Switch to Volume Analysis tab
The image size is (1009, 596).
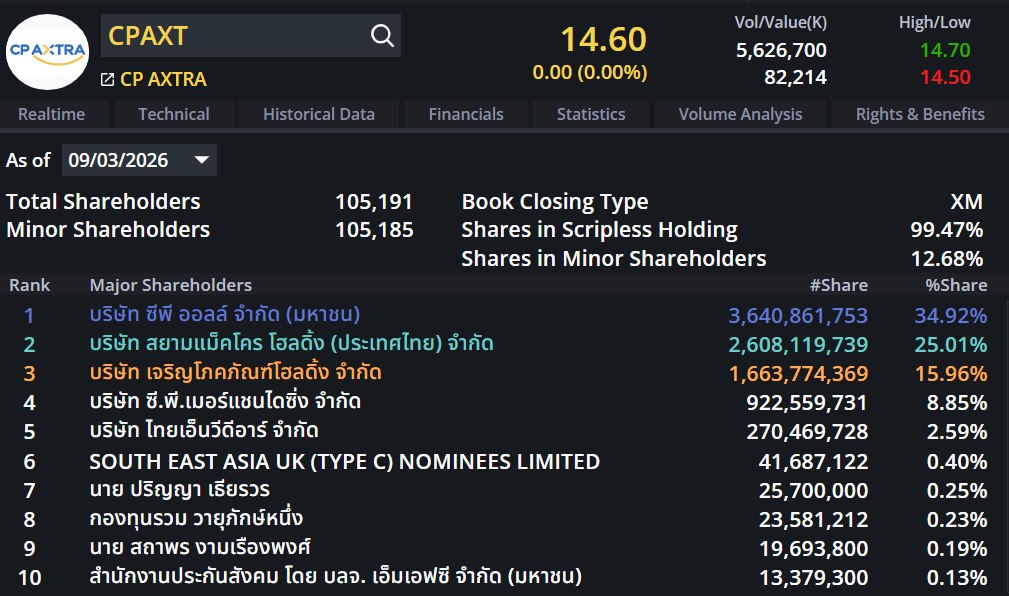740,114
